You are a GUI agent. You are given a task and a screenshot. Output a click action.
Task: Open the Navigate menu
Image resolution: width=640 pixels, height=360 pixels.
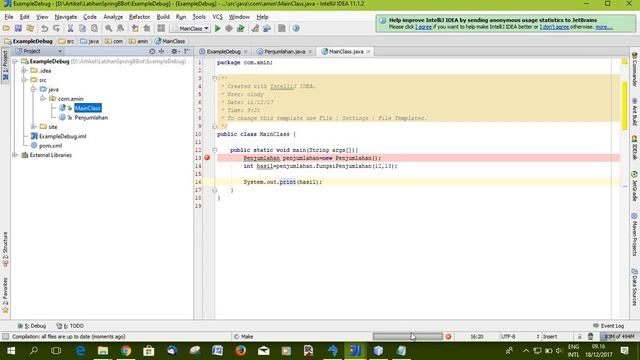(x=66, y=17)
